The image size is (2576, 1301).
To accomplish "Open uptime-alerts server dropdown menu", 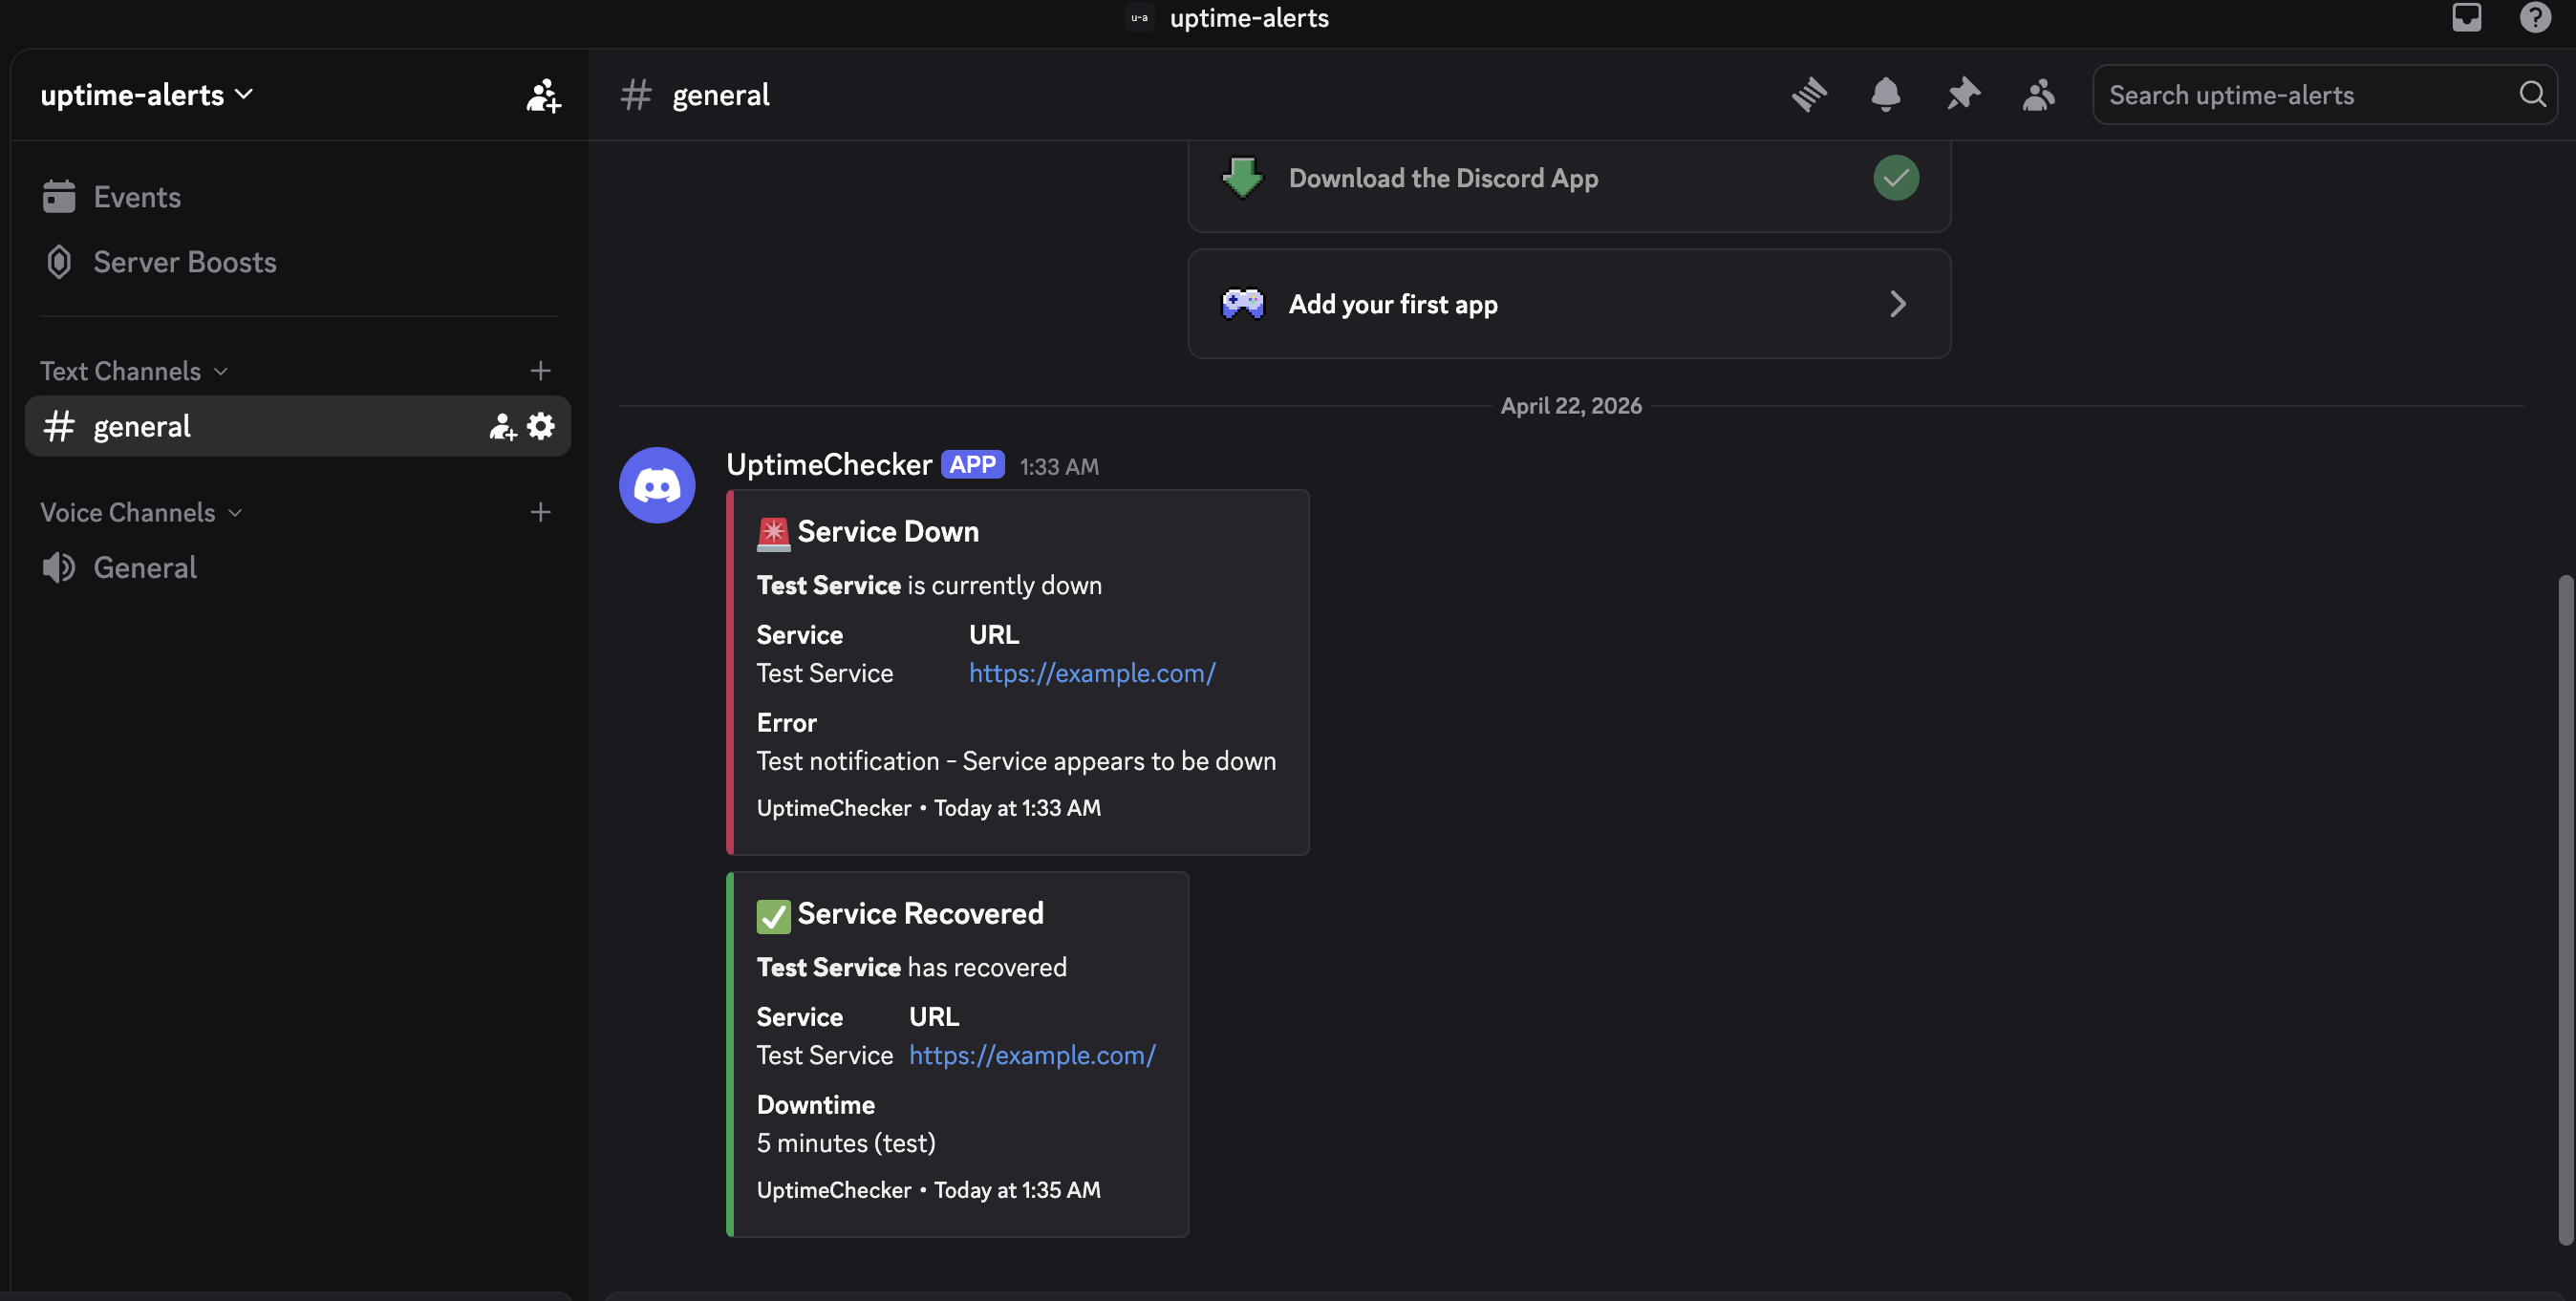I will click(x=146, y=95).
